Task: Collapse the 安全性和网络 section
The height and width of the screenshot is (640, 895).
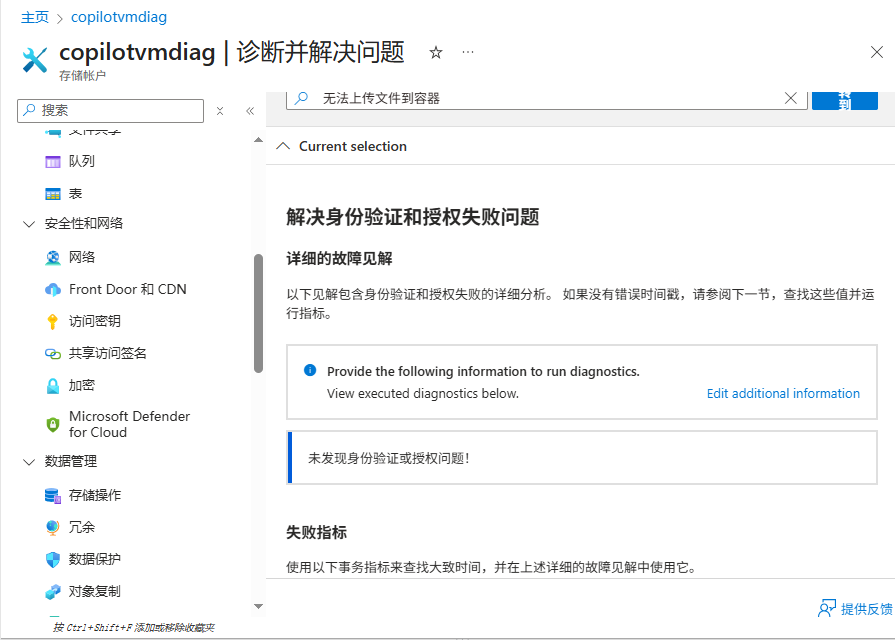Action: [x=29, y=224]
